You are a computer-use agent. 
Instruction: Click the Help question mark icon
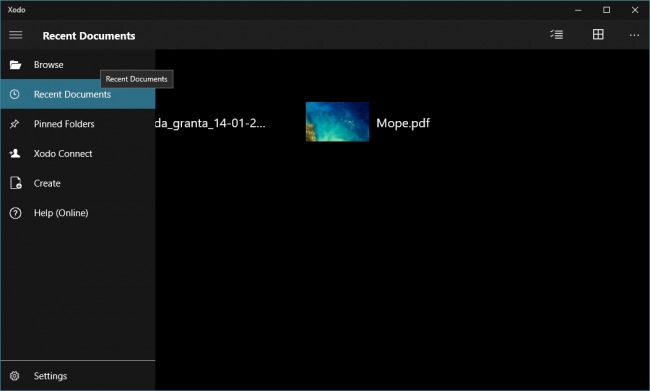pos(15,213)
